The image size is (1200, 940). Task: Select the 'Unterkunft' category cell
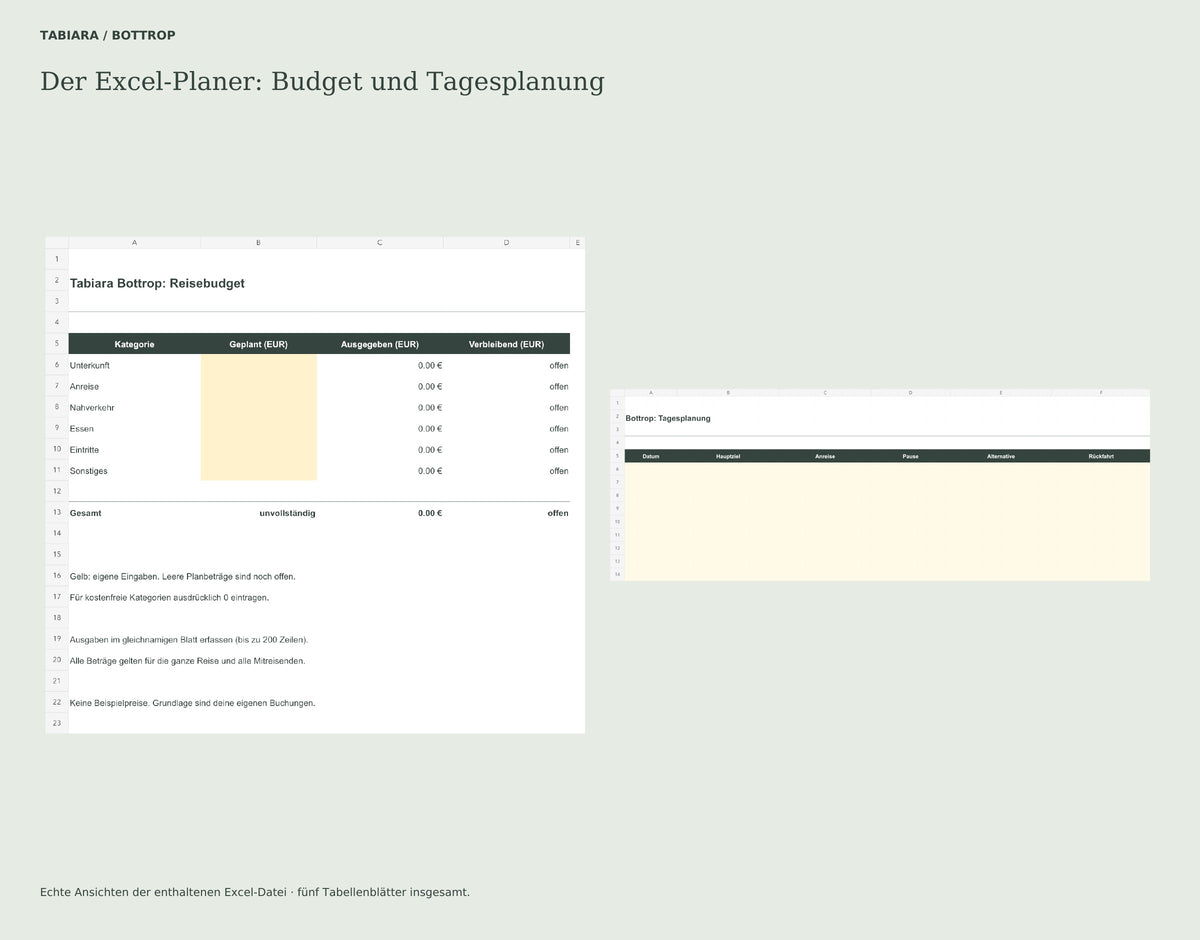tap(134, 365)
